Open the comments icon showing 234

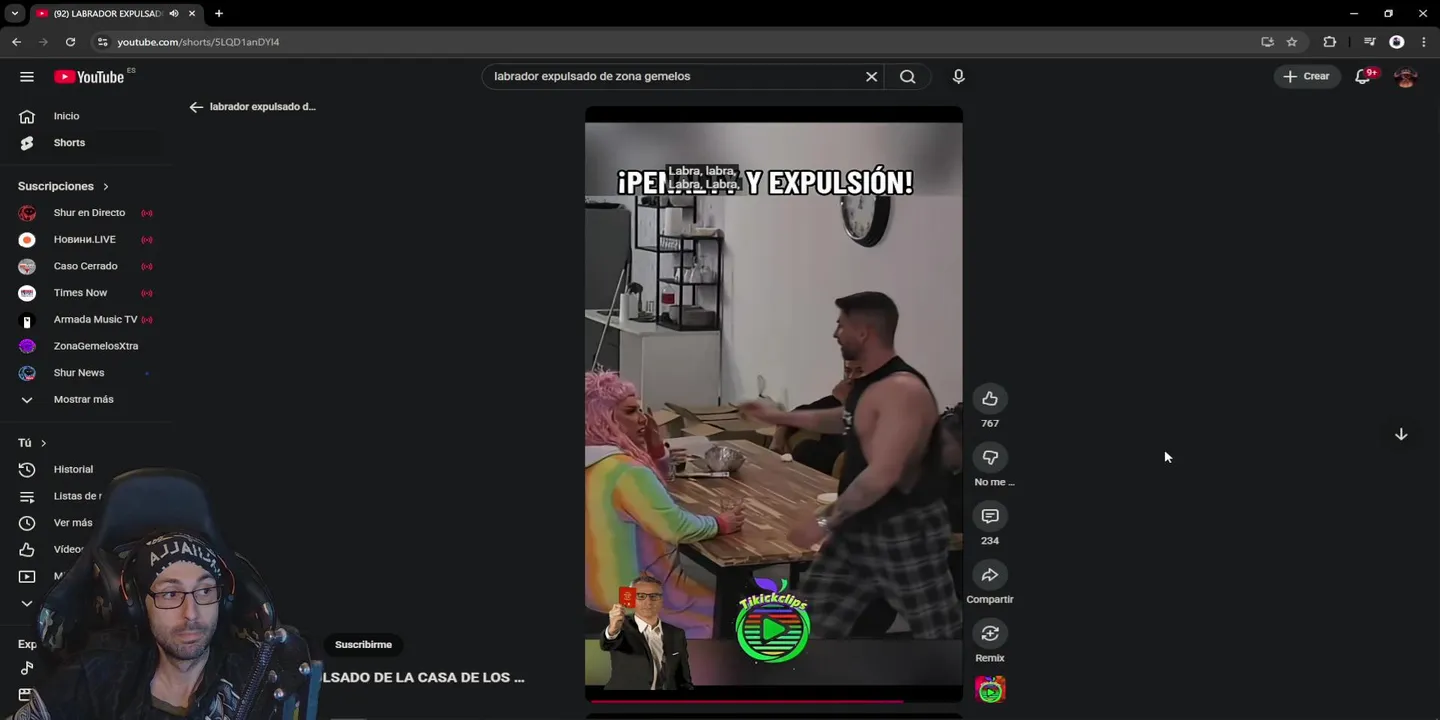[990, 516]
